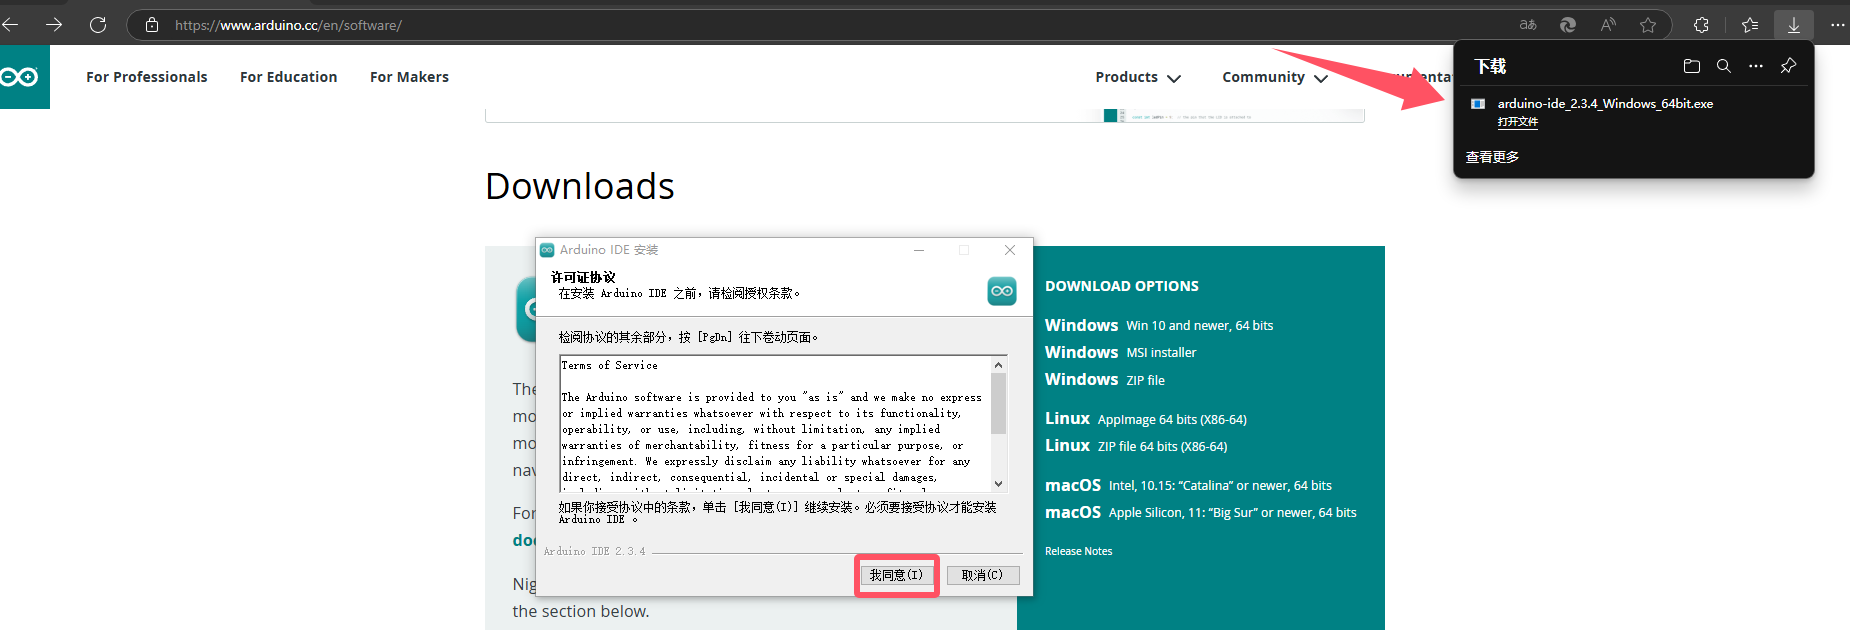The image size is (1850, 630).
Task: Reload the page with the refresh icon
Action: coord(98,25)
